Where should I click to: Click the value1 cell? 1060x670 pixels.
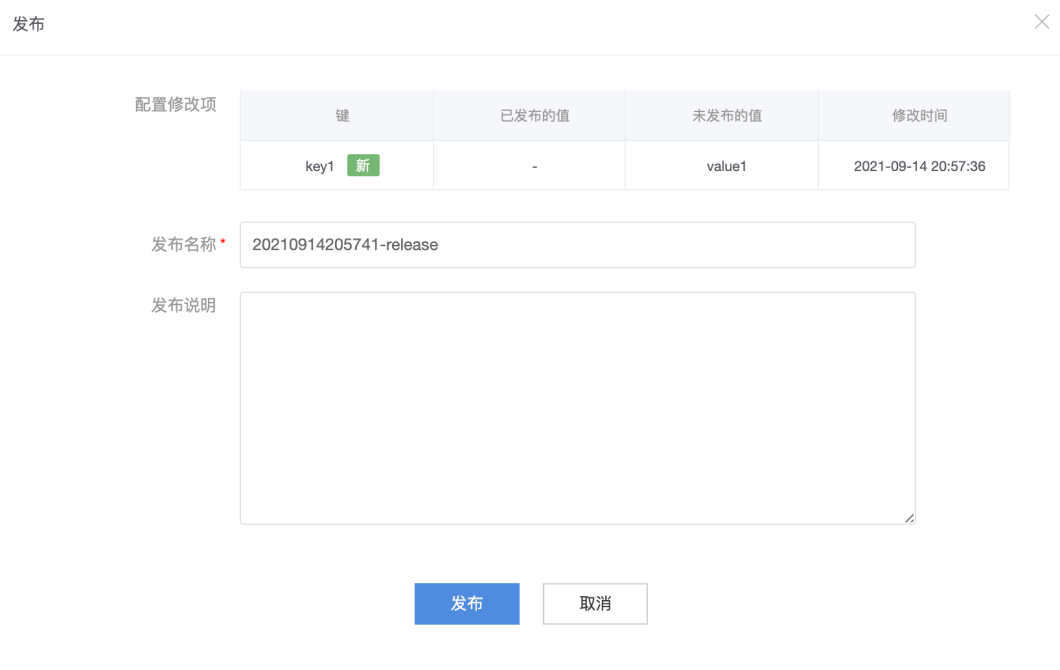tap(727, 167)
